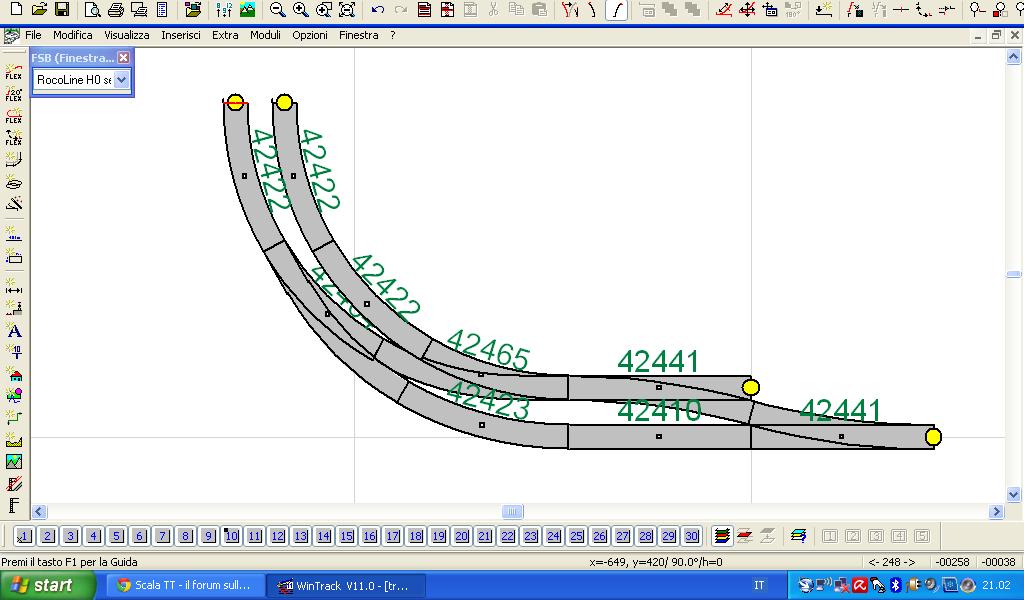Screen dimensions: 1024x600
Task: Open the ? help menu
Action: [392, 35]
